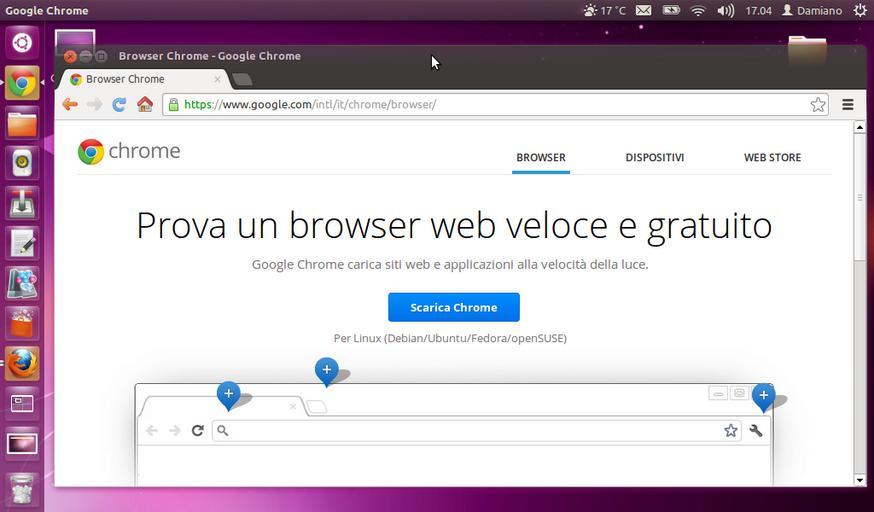Open the workspace switcher launcher icon
The image size is (874, 512).
22,404
